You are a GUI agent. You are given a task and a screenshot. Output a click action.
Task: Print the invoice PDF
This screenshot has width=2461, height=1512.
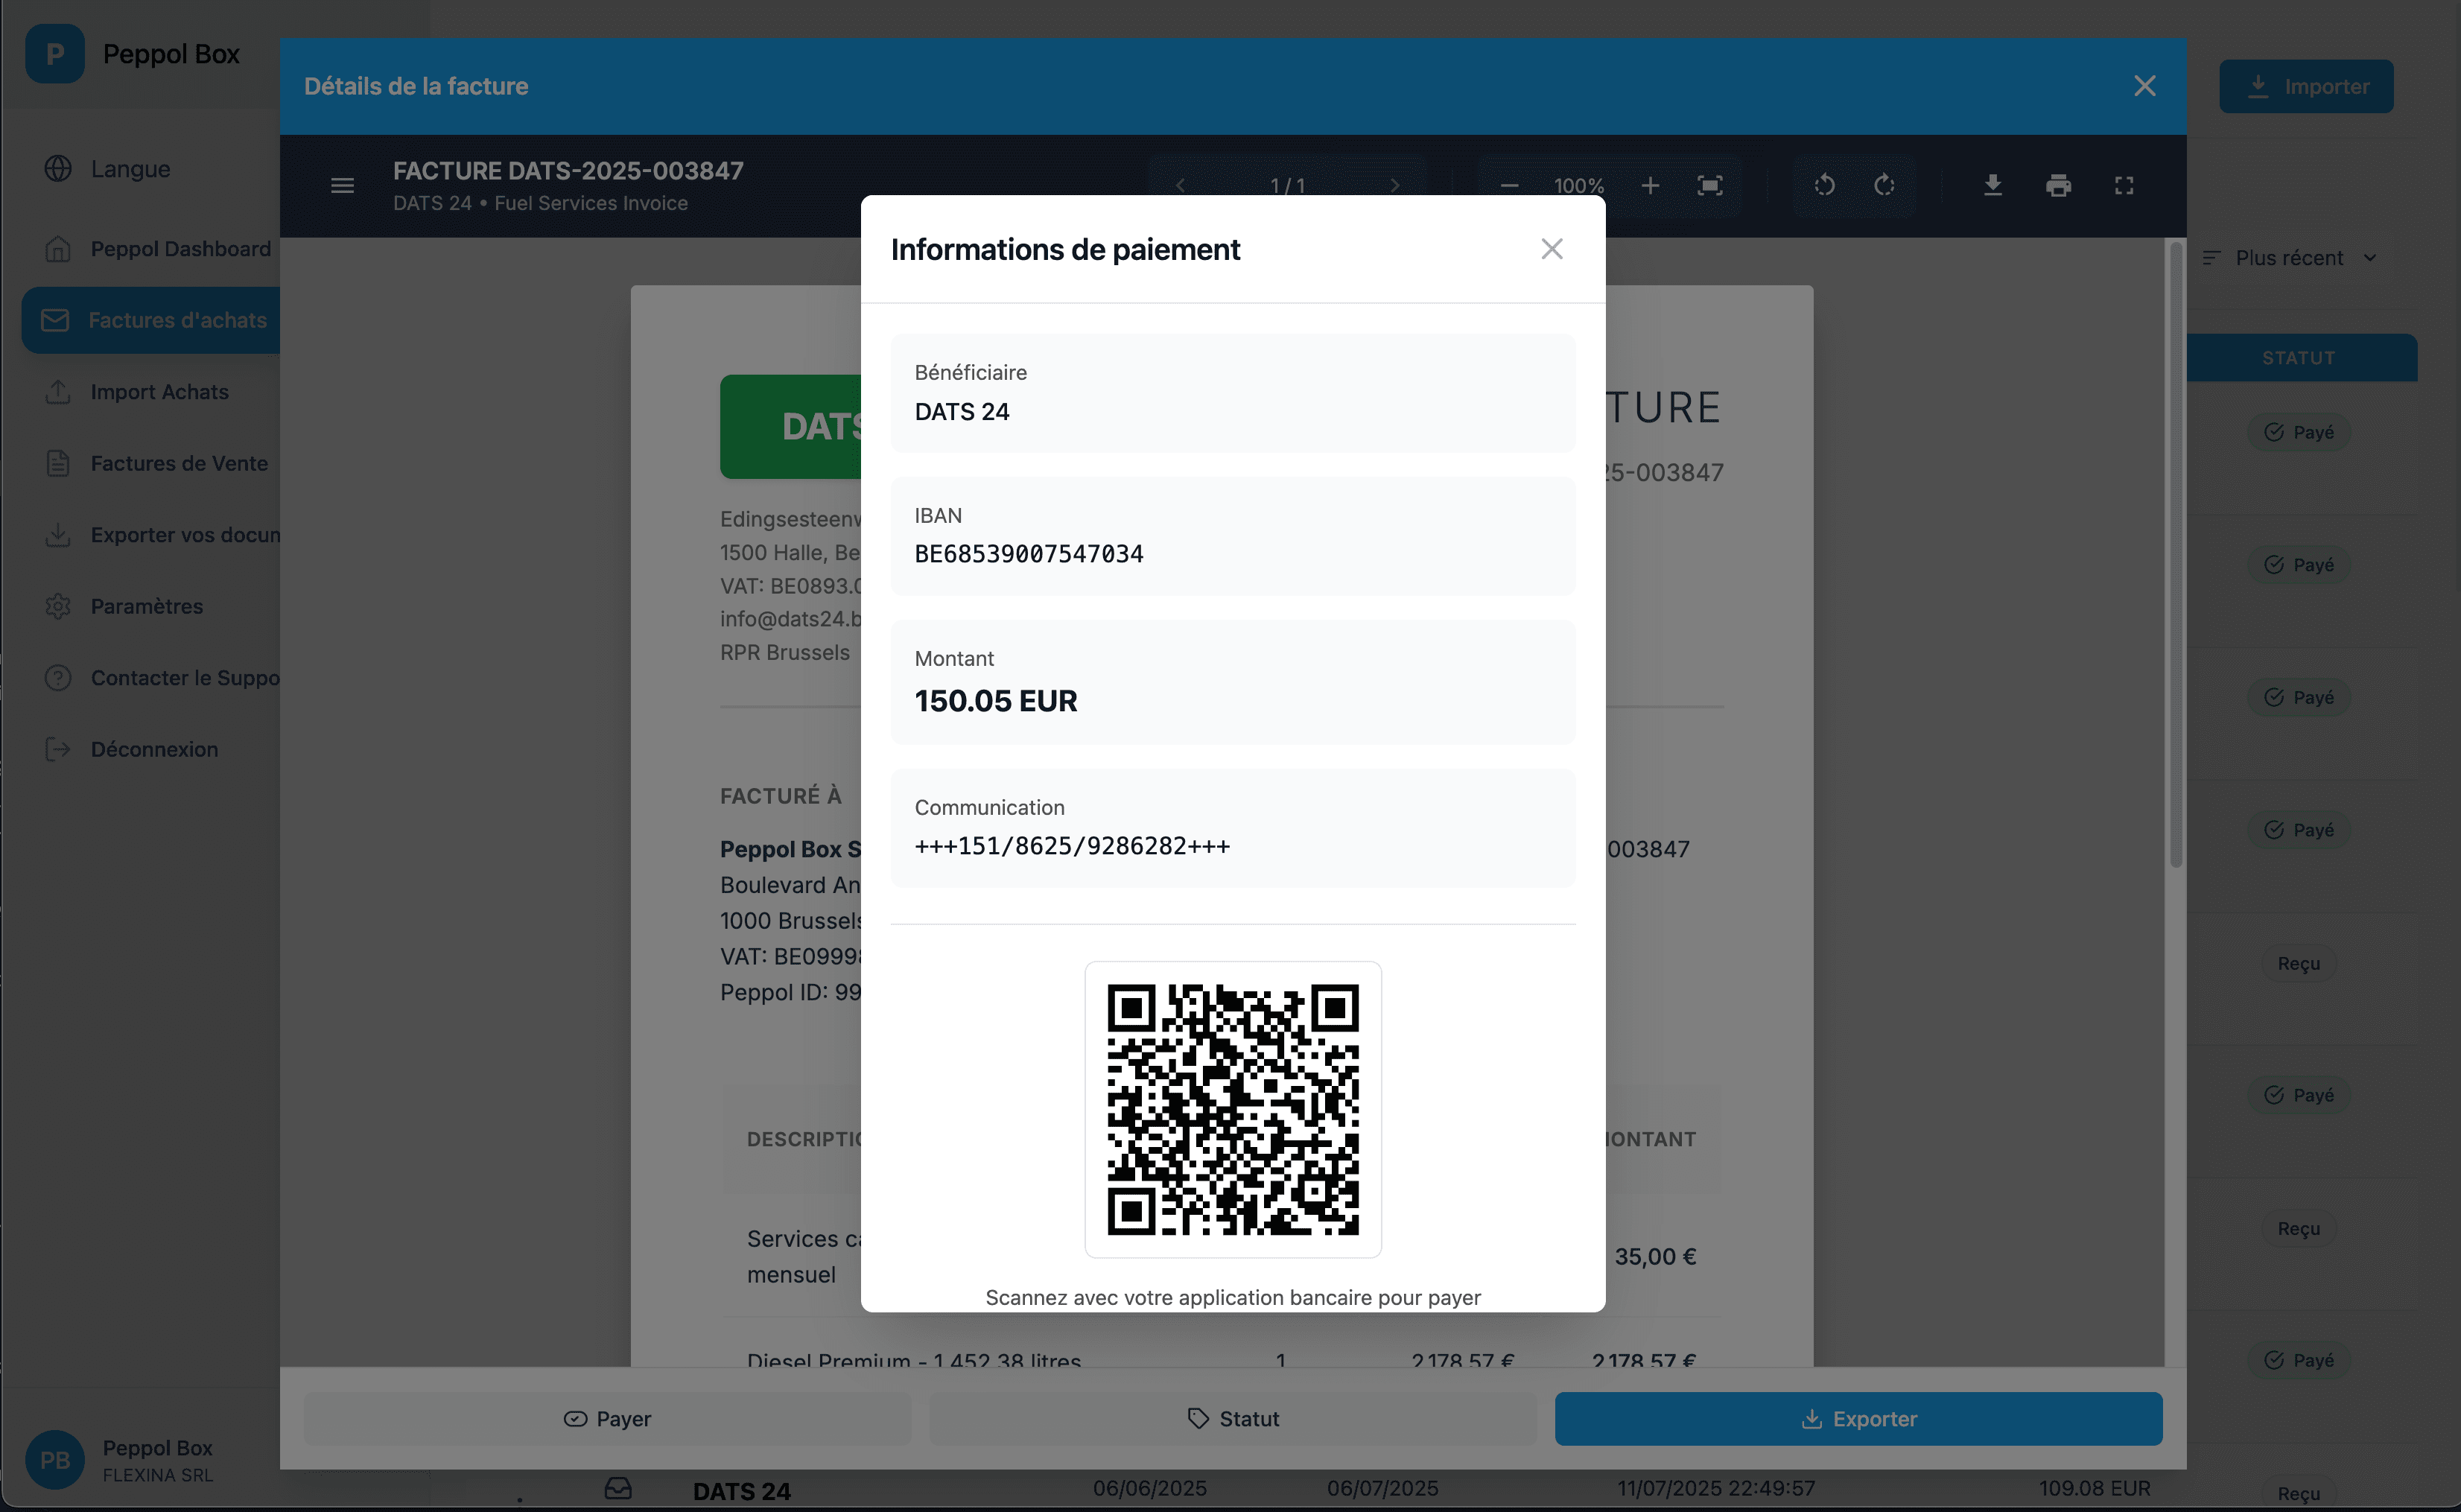2058,185
